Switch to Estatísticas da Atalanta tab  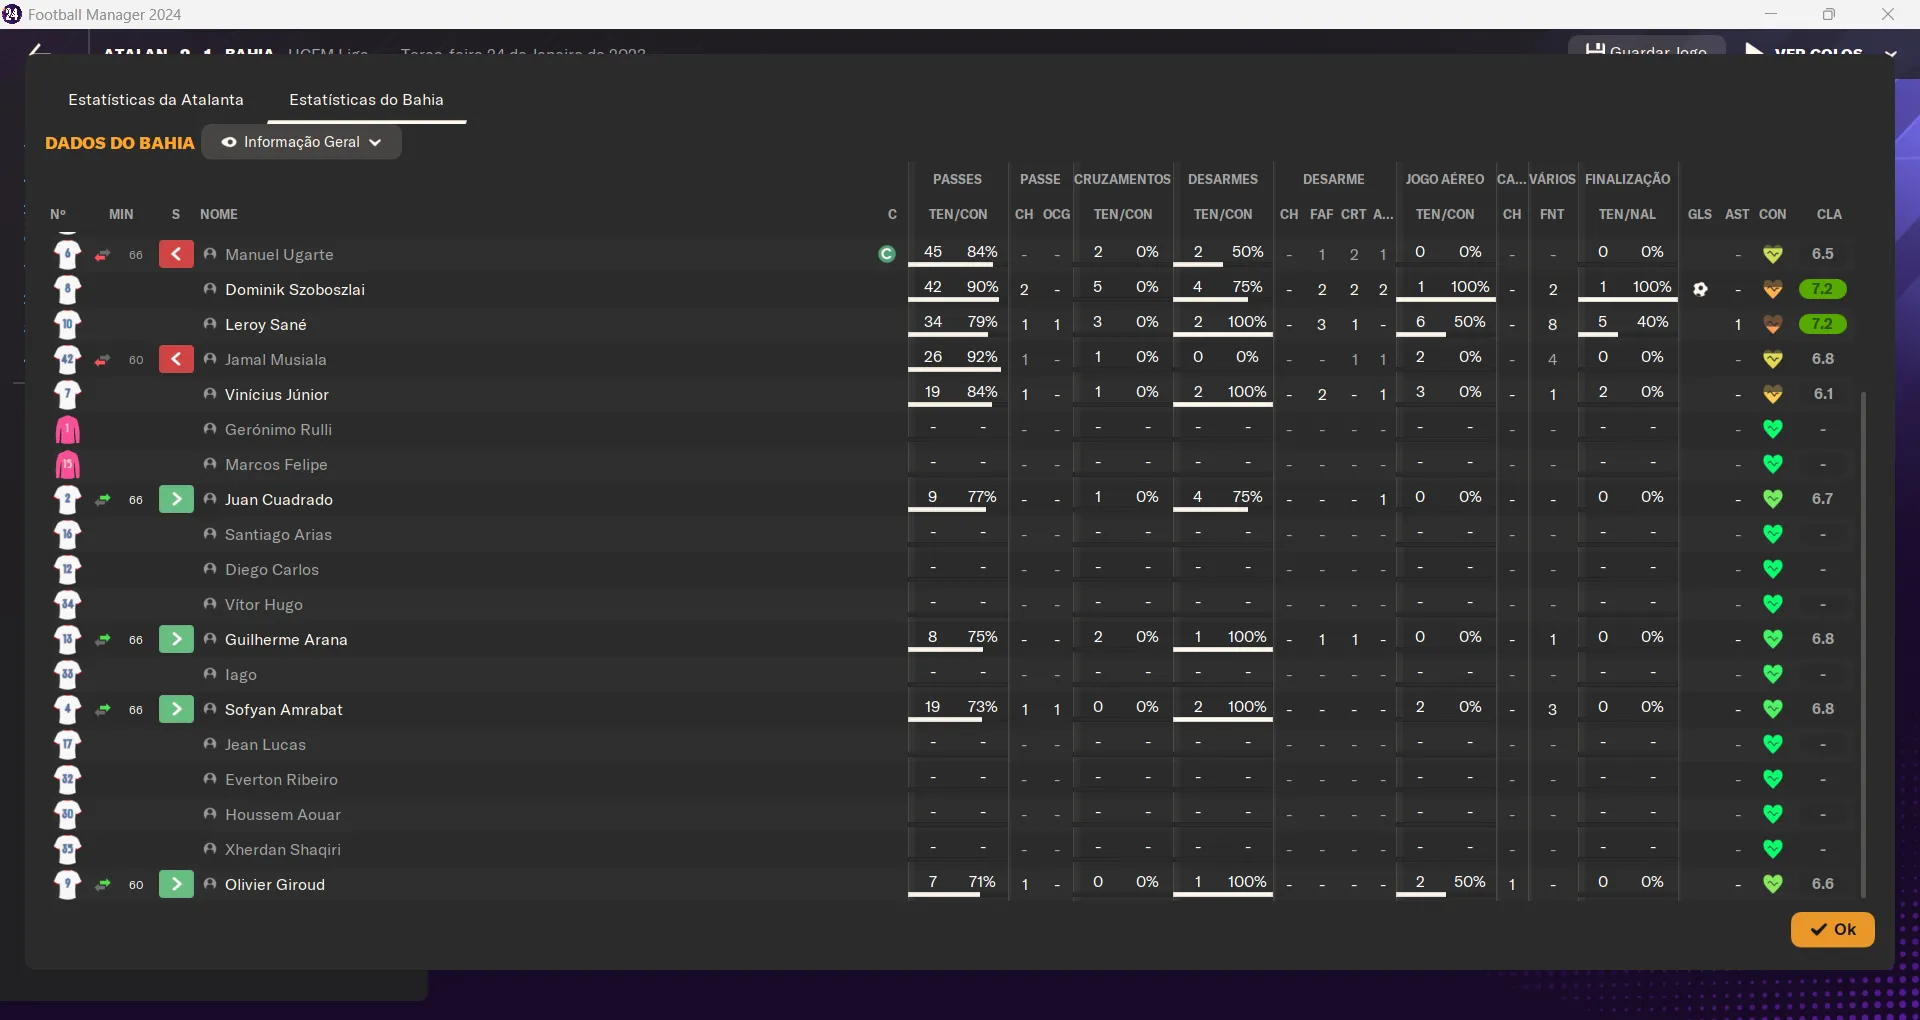156,100
